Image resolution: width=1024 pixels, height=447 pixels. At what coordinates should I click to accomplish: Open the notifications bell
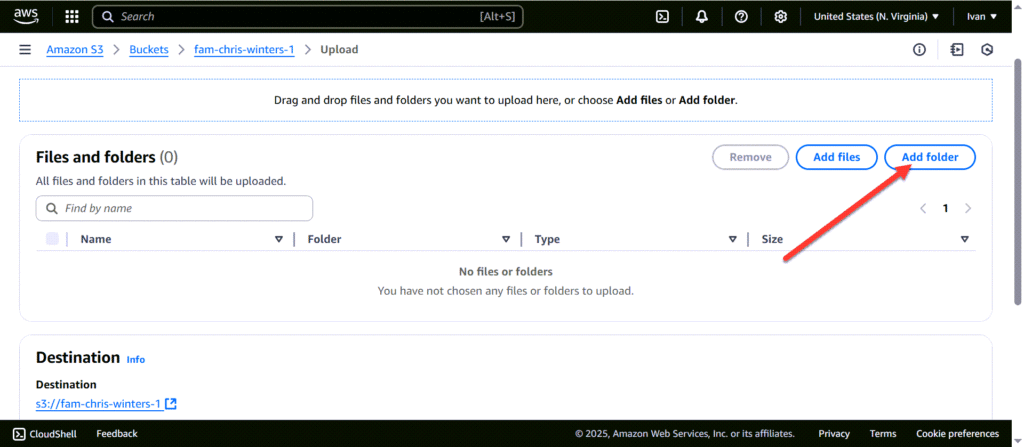point(702,16)
